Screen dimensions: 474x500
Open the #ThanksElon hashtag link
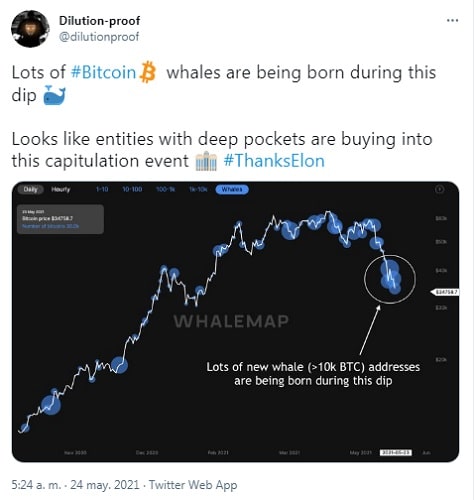[x=274, y=161]
